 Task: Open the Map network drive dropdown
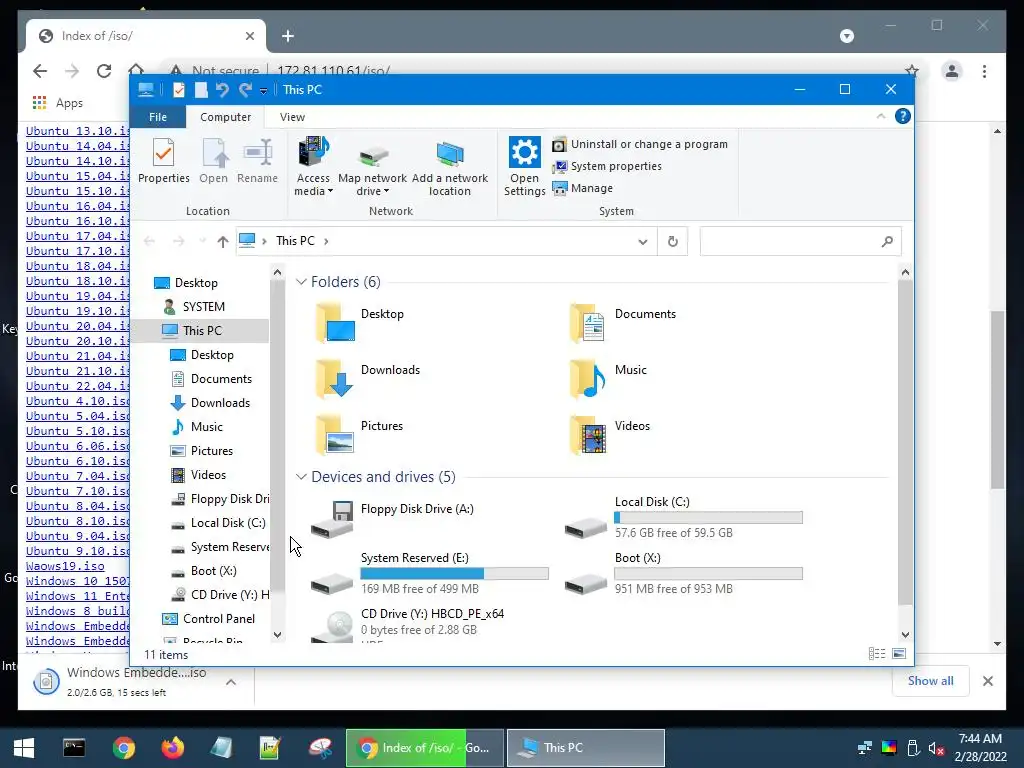[372, 167]
